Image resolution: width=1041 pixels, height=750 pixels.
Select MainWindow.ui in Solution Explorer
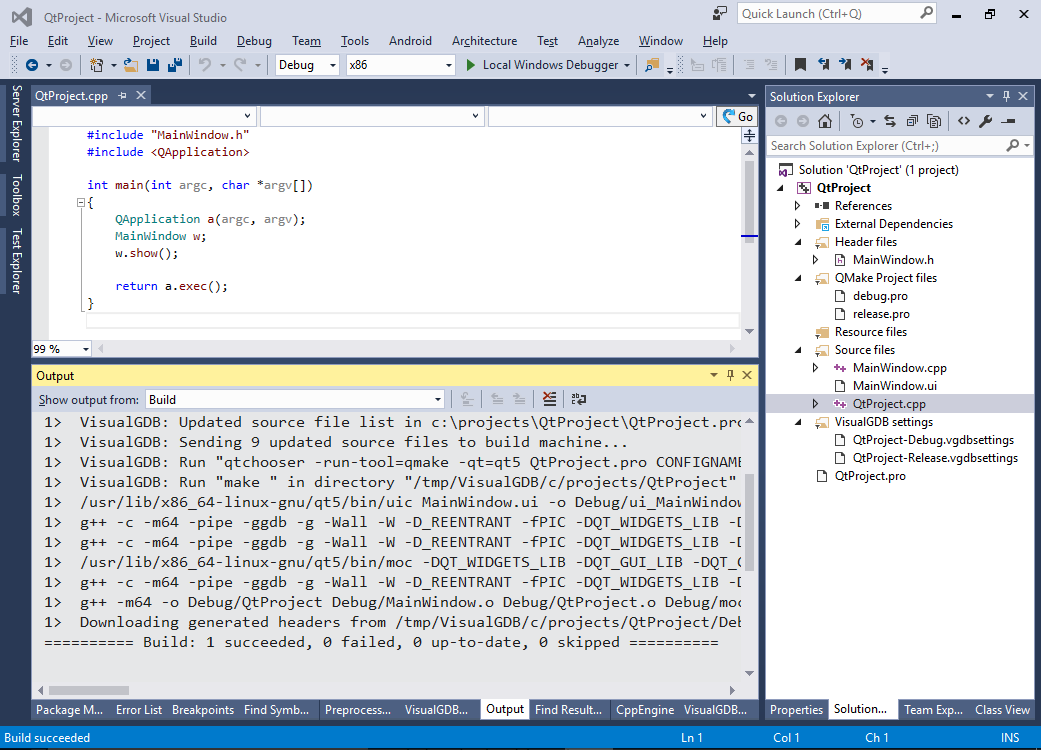(x=894, y=386)
